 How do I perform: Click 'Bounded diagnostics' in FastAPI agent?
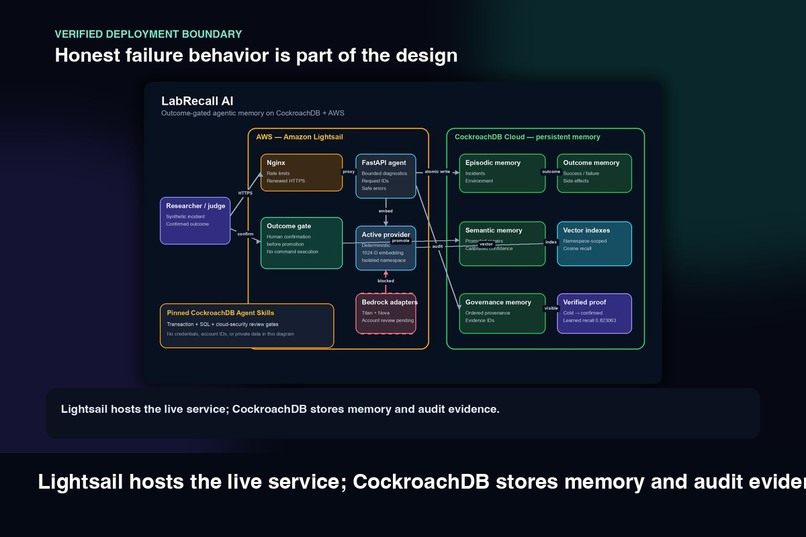[384, 173]
